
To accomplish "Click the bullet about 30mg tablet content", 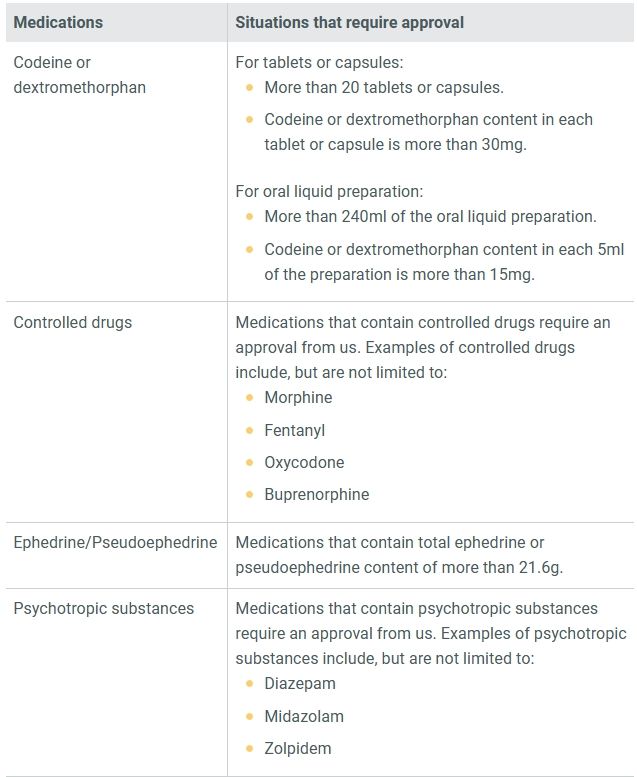I will click(428, 132).
